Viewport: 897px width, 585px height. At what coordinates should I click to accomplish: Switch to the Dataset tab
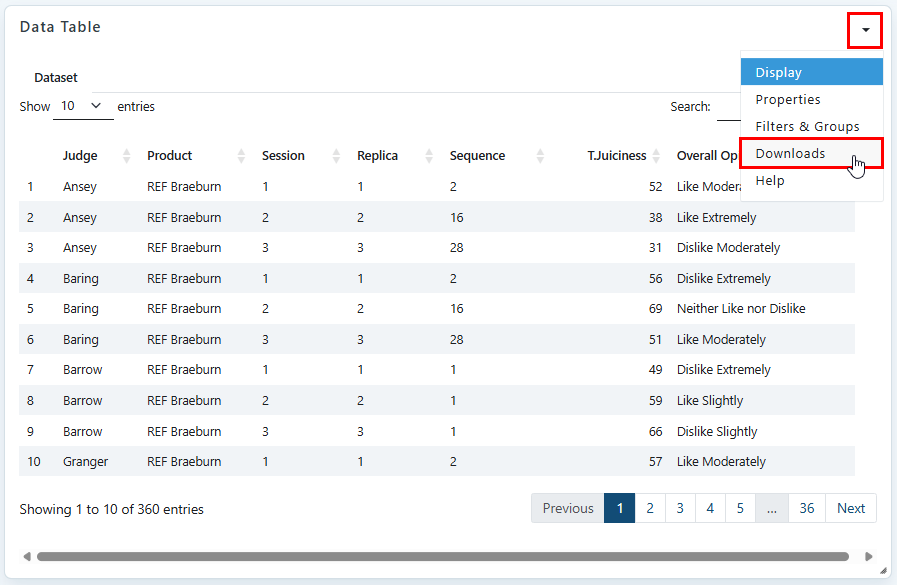point(55,78)
